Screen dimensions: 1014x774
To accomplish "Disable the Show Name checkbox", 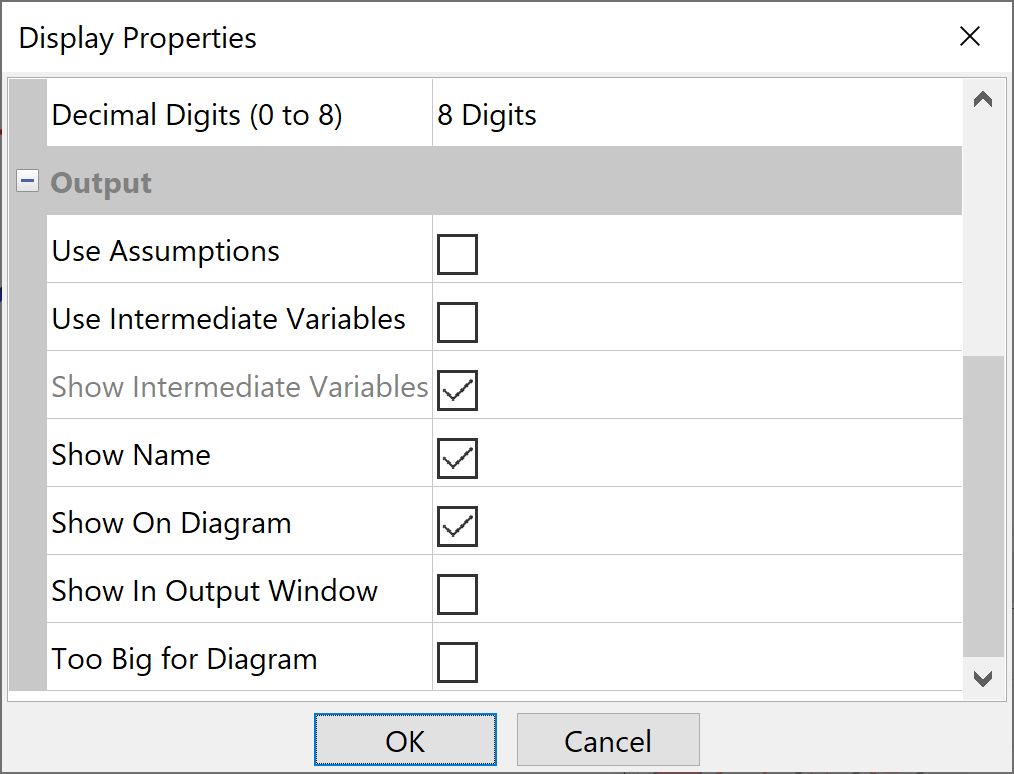I will click(x=457, y=458).
